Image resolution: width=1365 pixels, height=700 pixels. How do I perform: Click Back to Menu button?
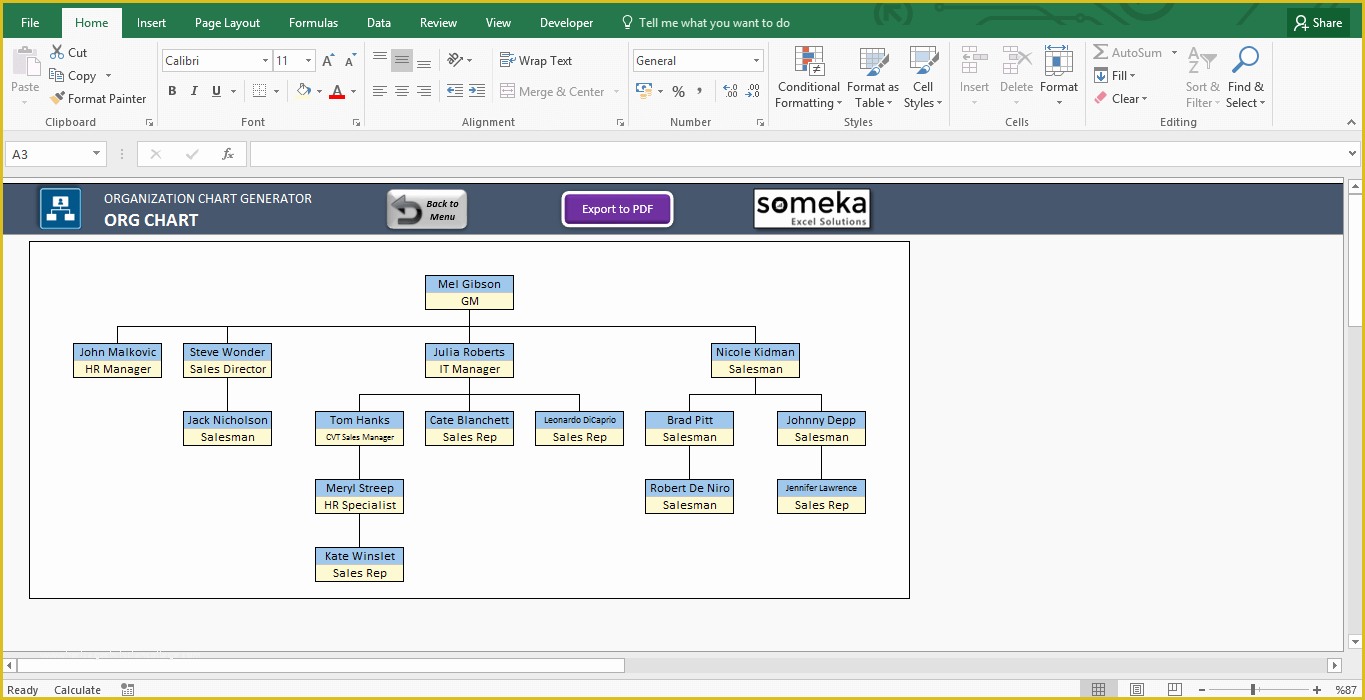tap(427, 210)
